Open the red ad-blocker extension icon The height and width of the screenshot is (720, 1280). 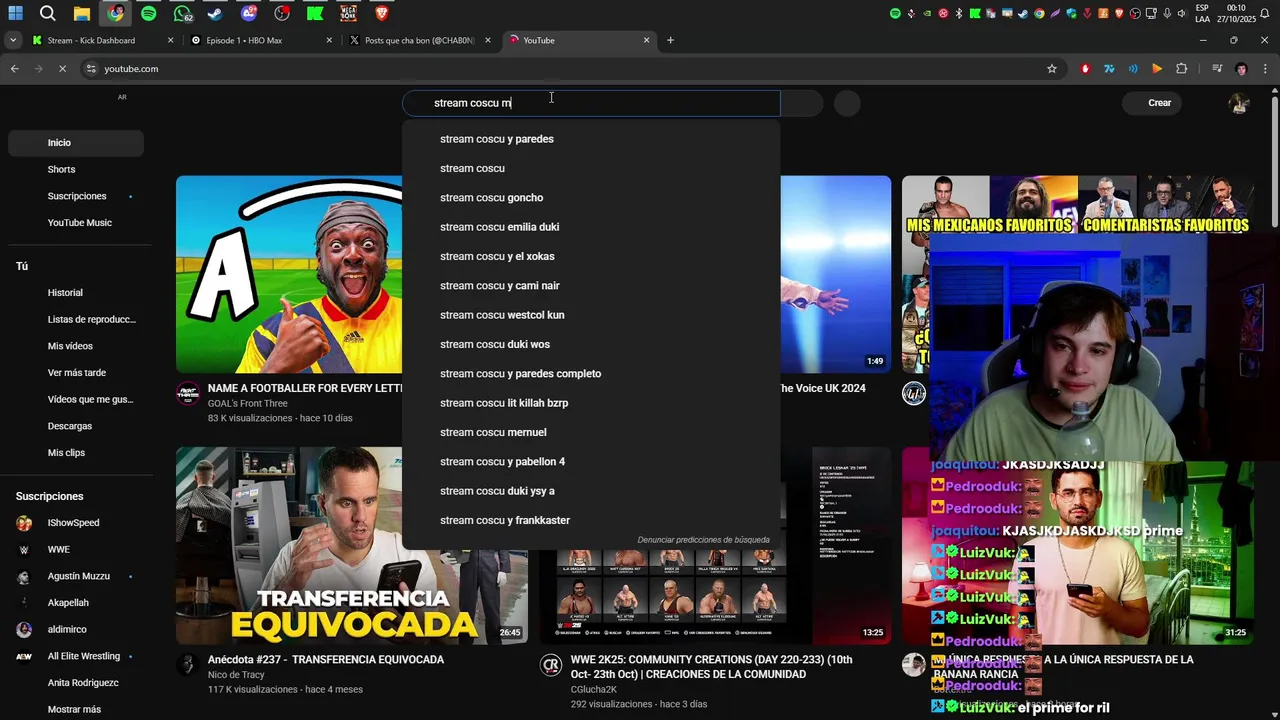pos(1085,69)
